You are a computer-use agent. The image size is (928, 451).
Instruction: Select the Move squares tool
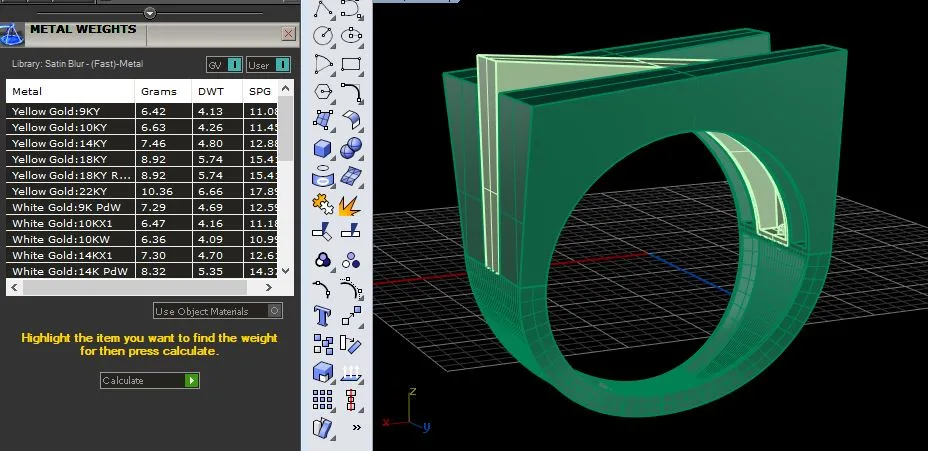[x=351, y=315]
